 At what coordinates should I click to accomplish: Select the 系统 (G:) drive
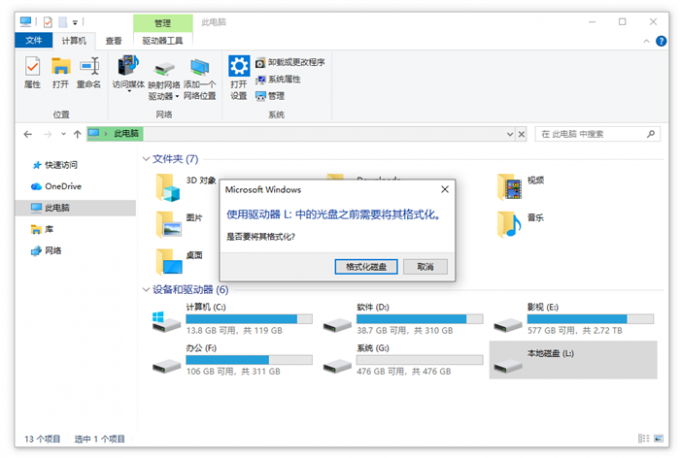tap(403, 360)
